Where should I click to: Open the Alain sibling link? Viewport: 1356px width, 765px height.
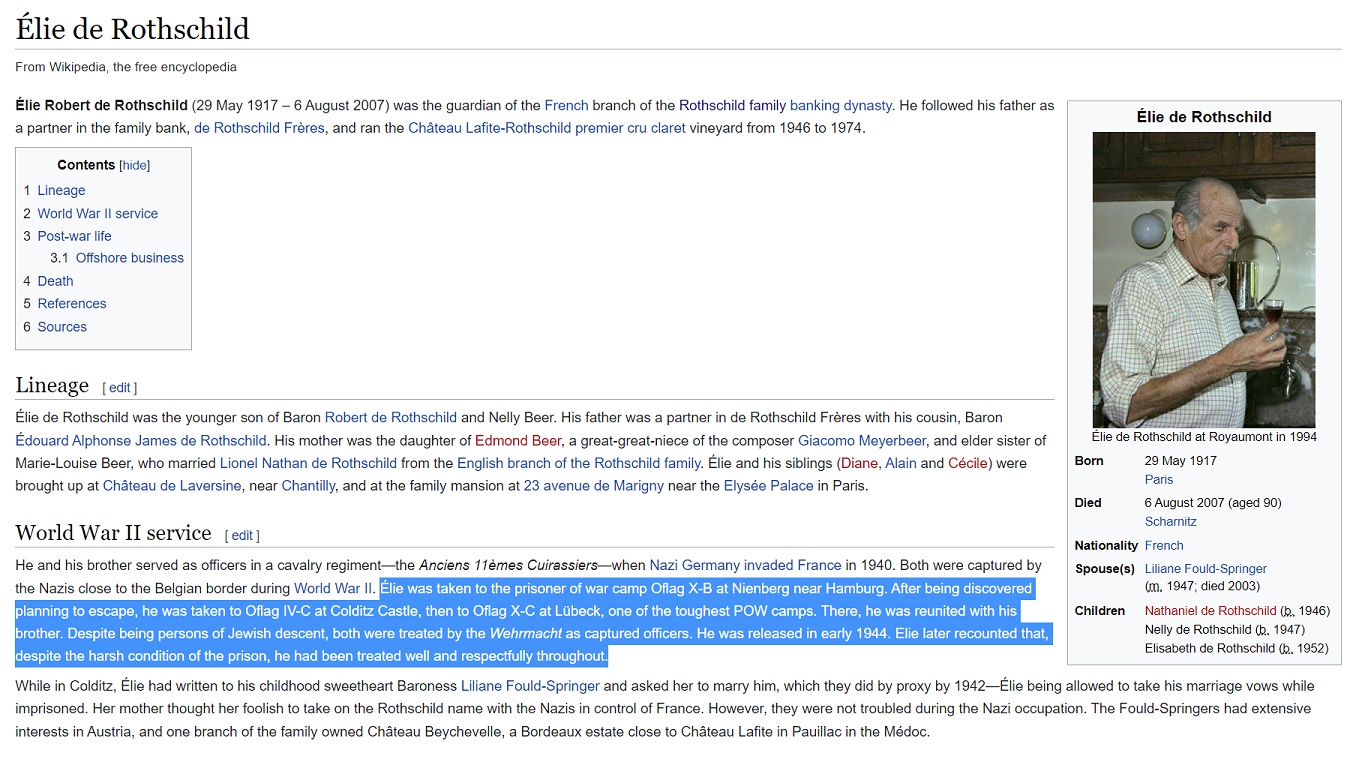[x=901, y=463]
